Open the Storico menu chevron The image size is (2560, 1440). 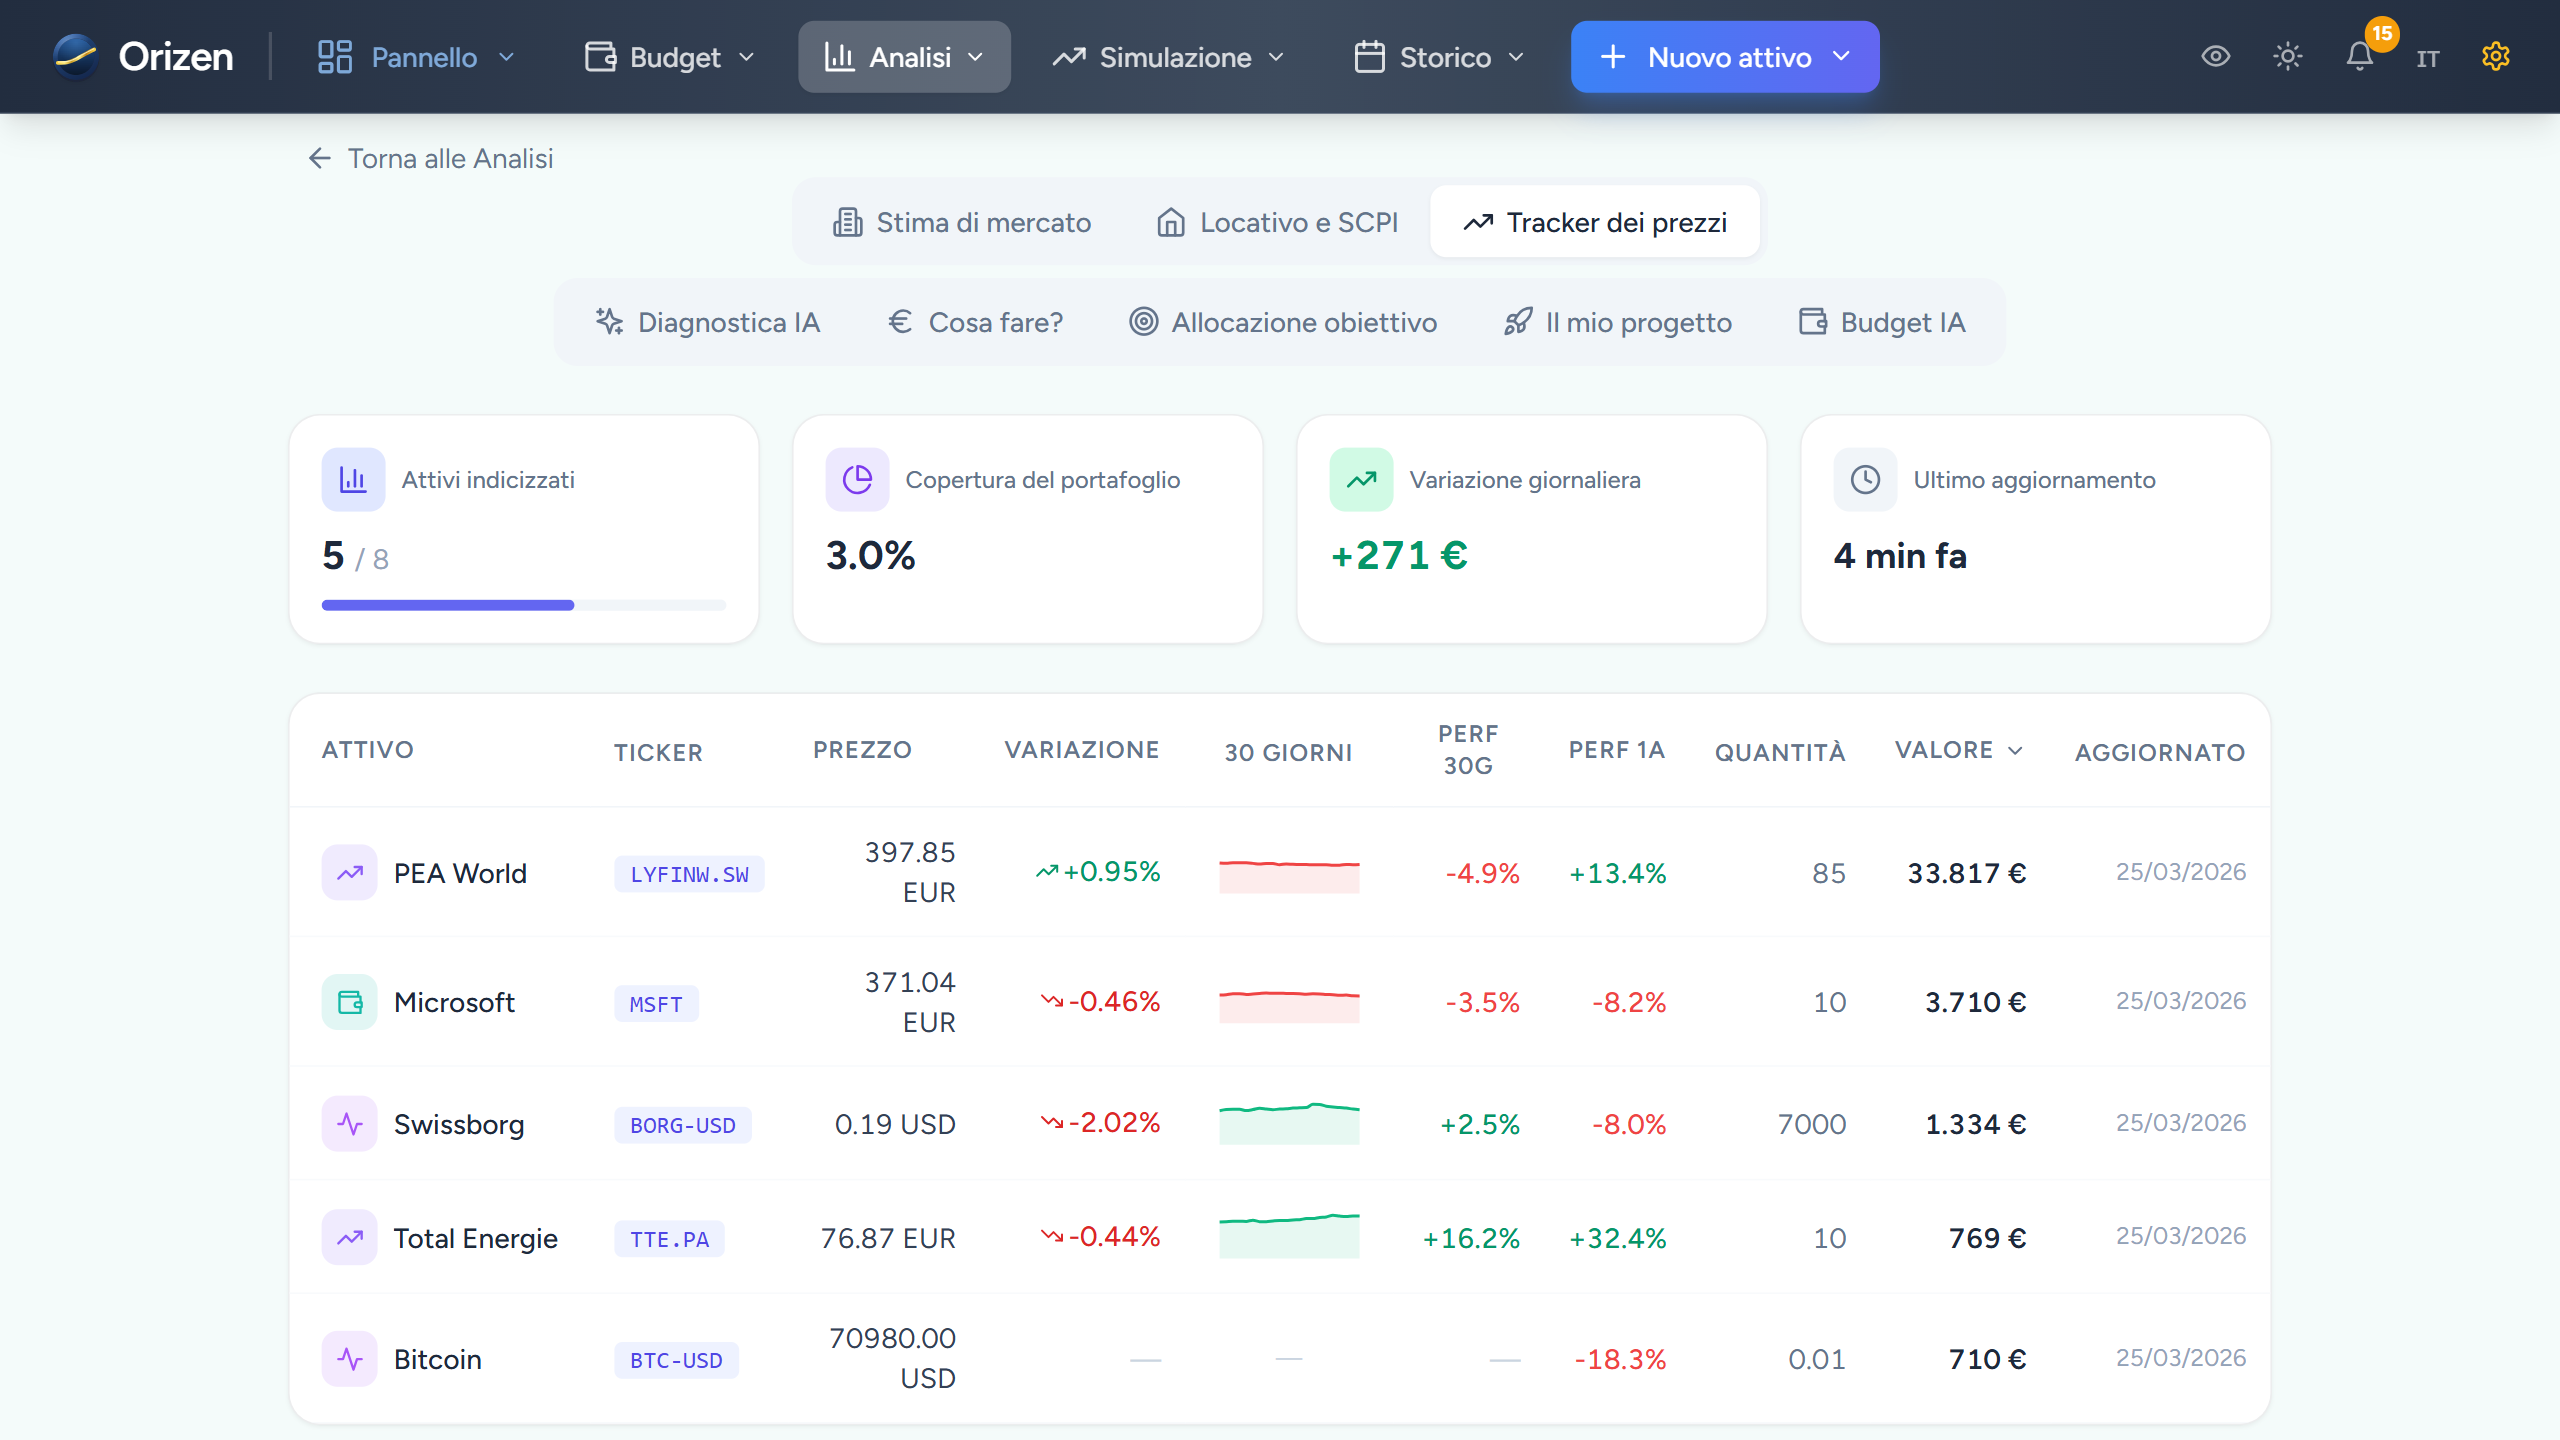[x=1516, y=57]
